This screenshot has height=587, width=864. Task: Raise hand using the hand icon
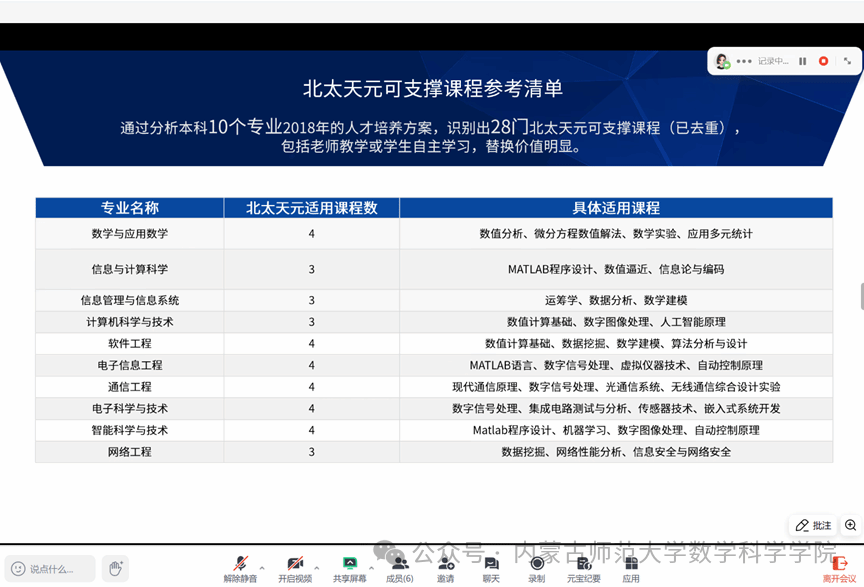click(115, 568)
